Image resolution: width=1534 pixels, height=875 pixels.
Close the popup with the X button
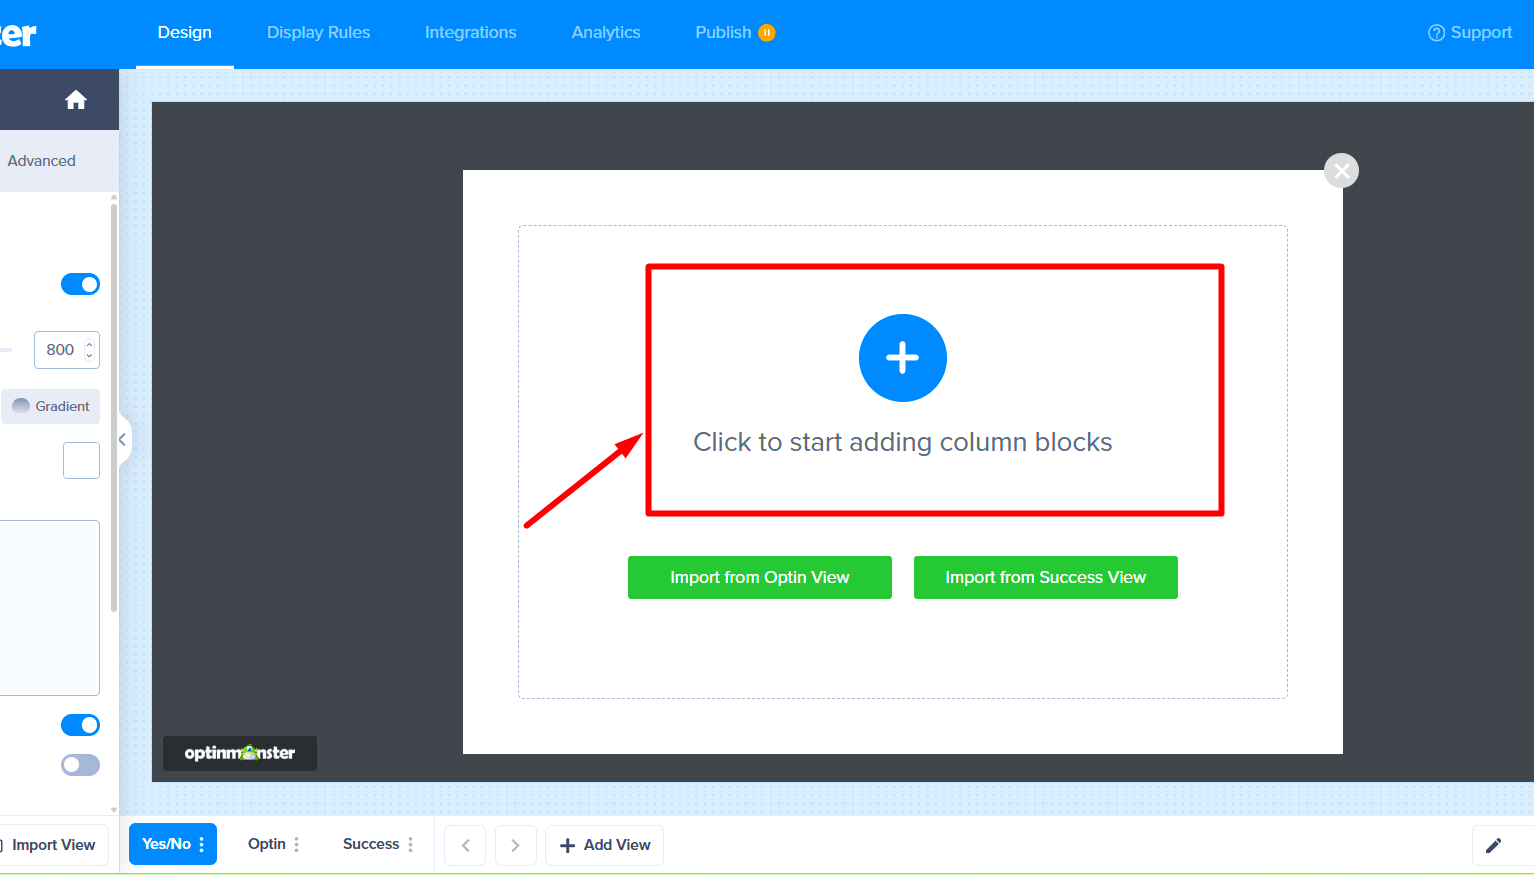pyautogui.click(x=1341, y=171)
